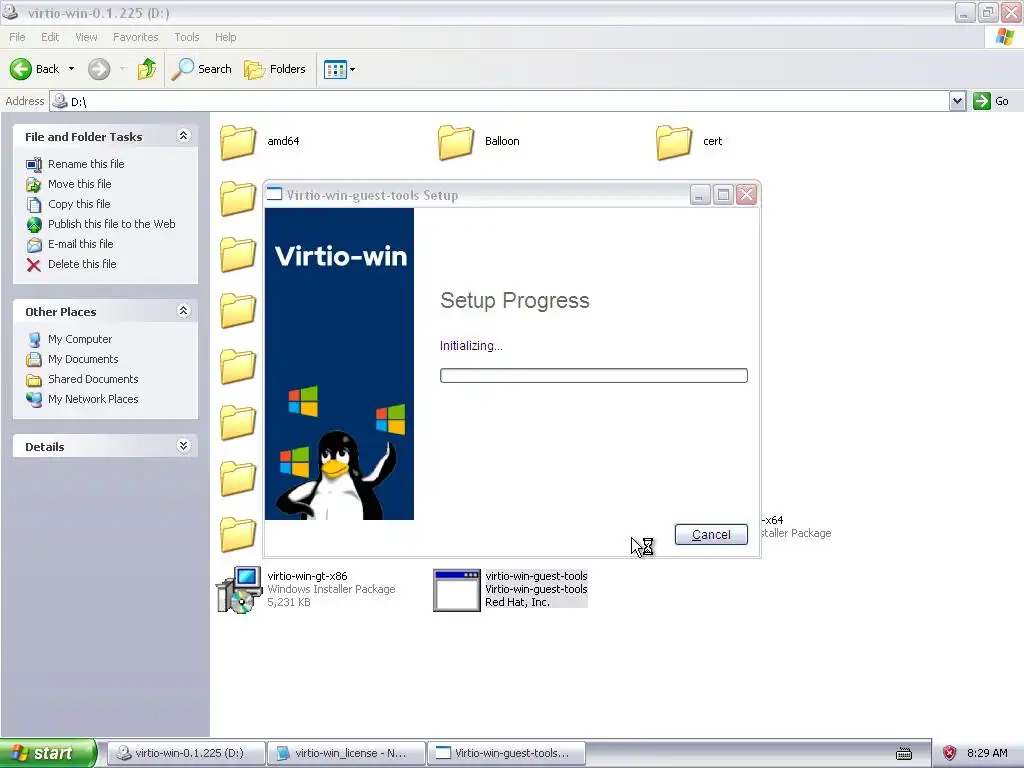Cancel the Virtio-win setup

click(711, 534)
